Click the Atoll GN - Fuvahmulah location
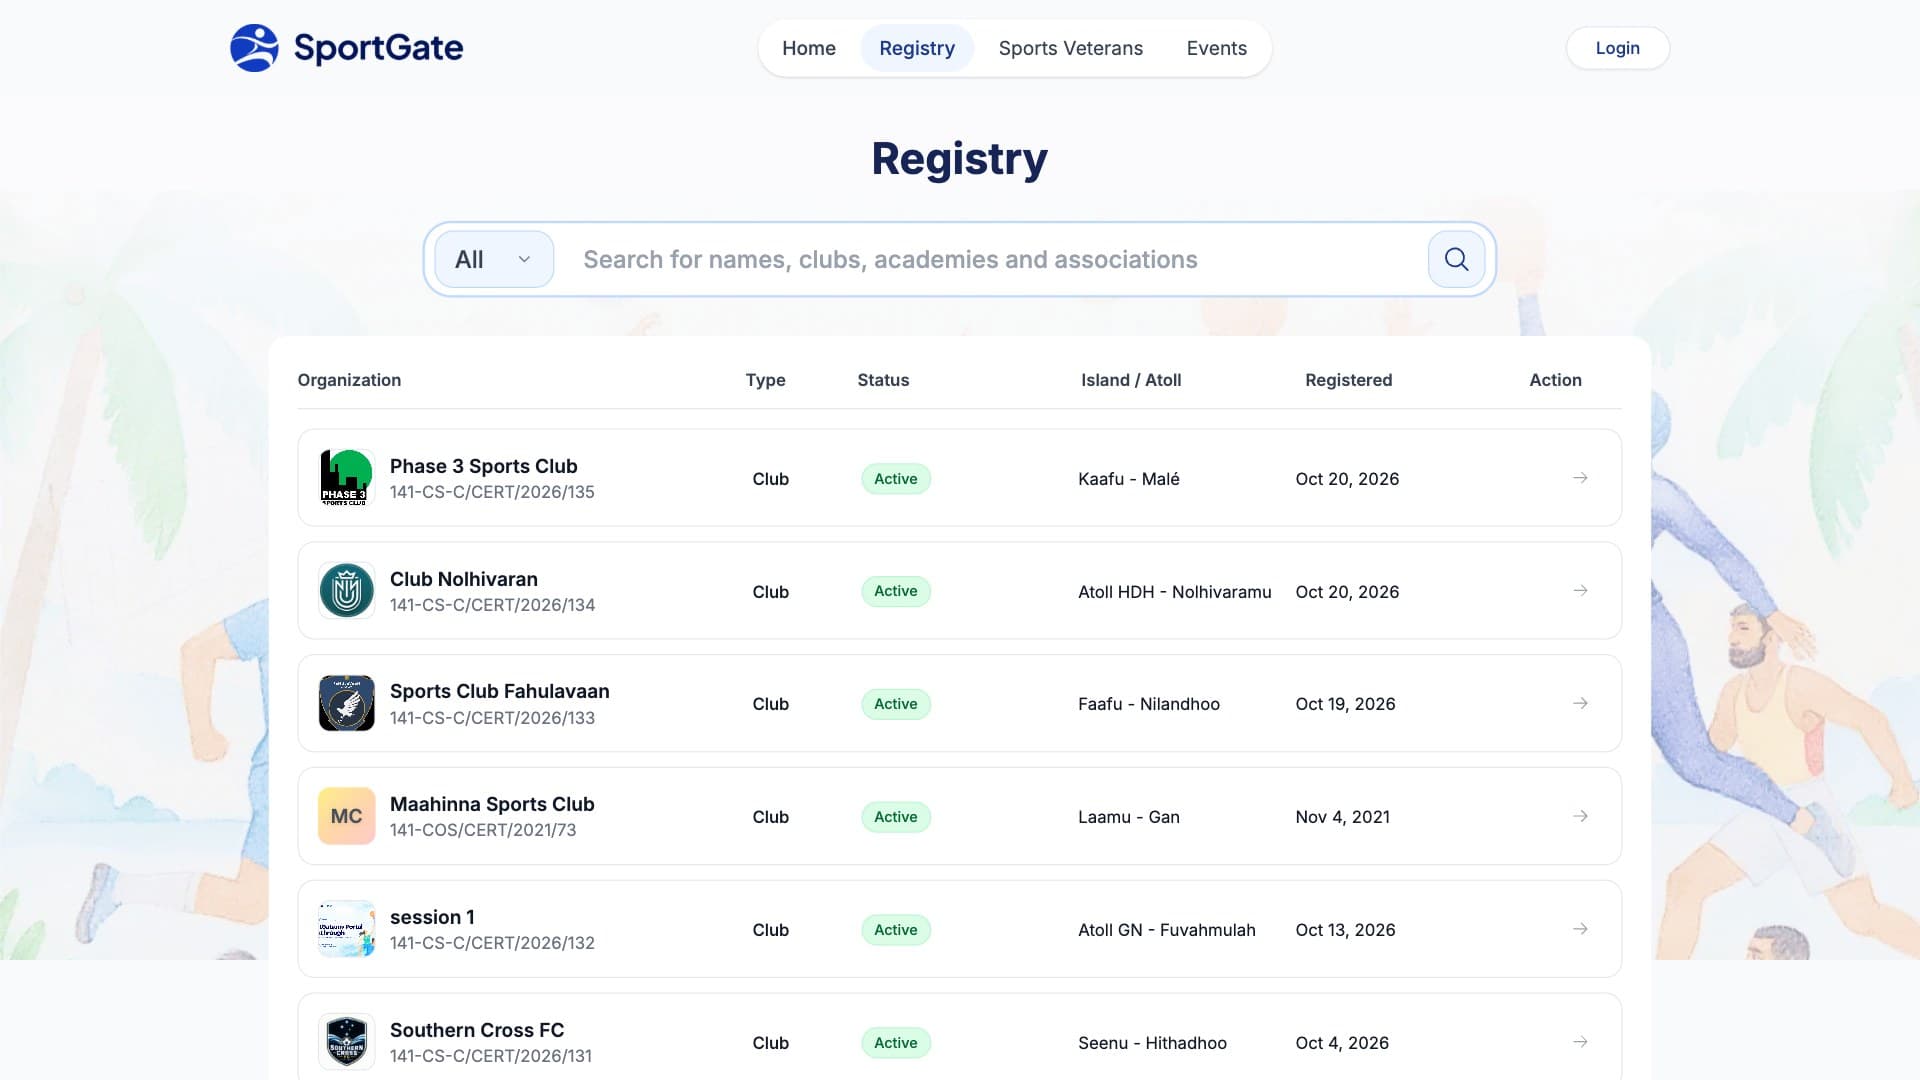1920x1080 pixels. pyautogui.click(x=1167, y=930)
